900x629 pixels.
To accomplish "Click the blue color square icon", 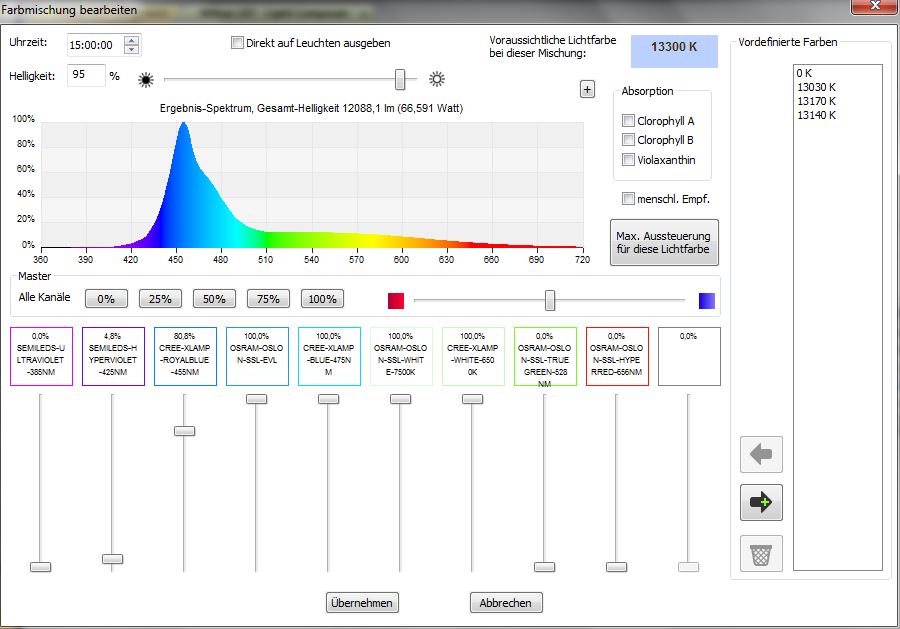I will click(x=707, y=300).
